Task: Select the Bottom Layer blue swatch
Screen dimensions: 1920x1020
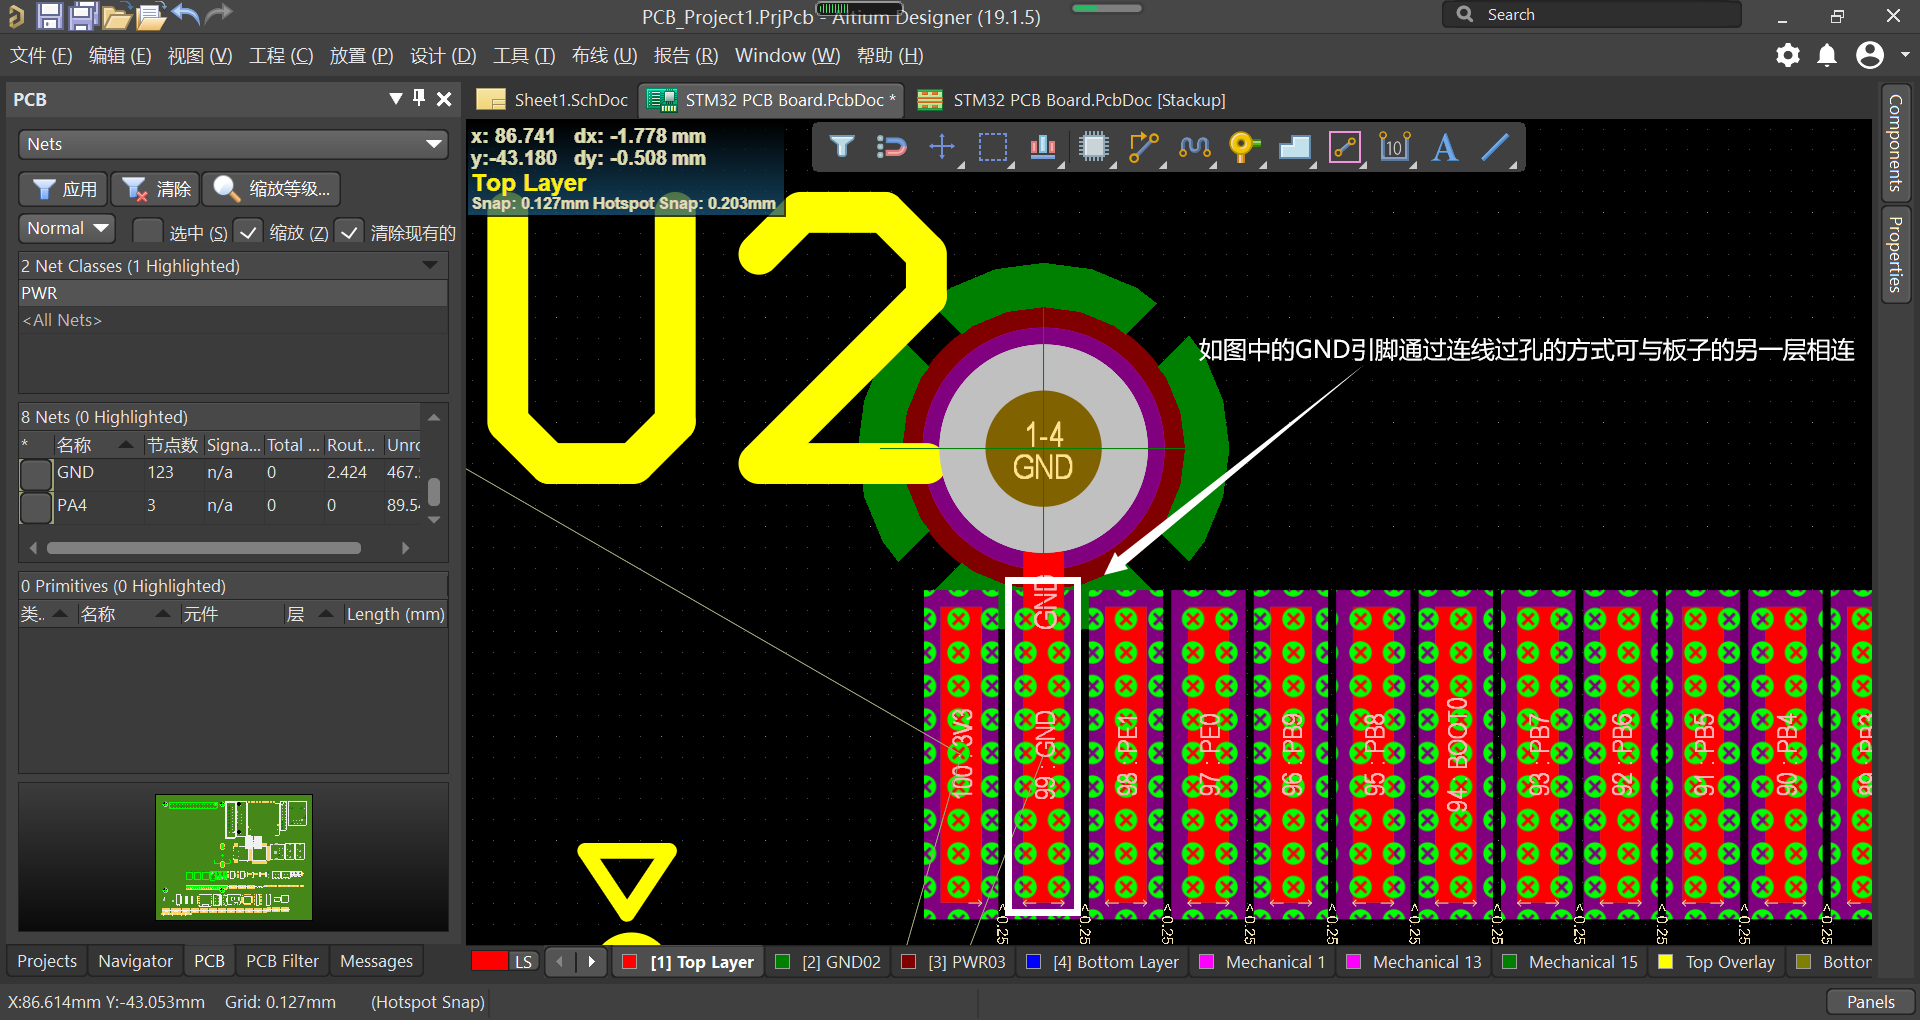Action: point(1034,962)
